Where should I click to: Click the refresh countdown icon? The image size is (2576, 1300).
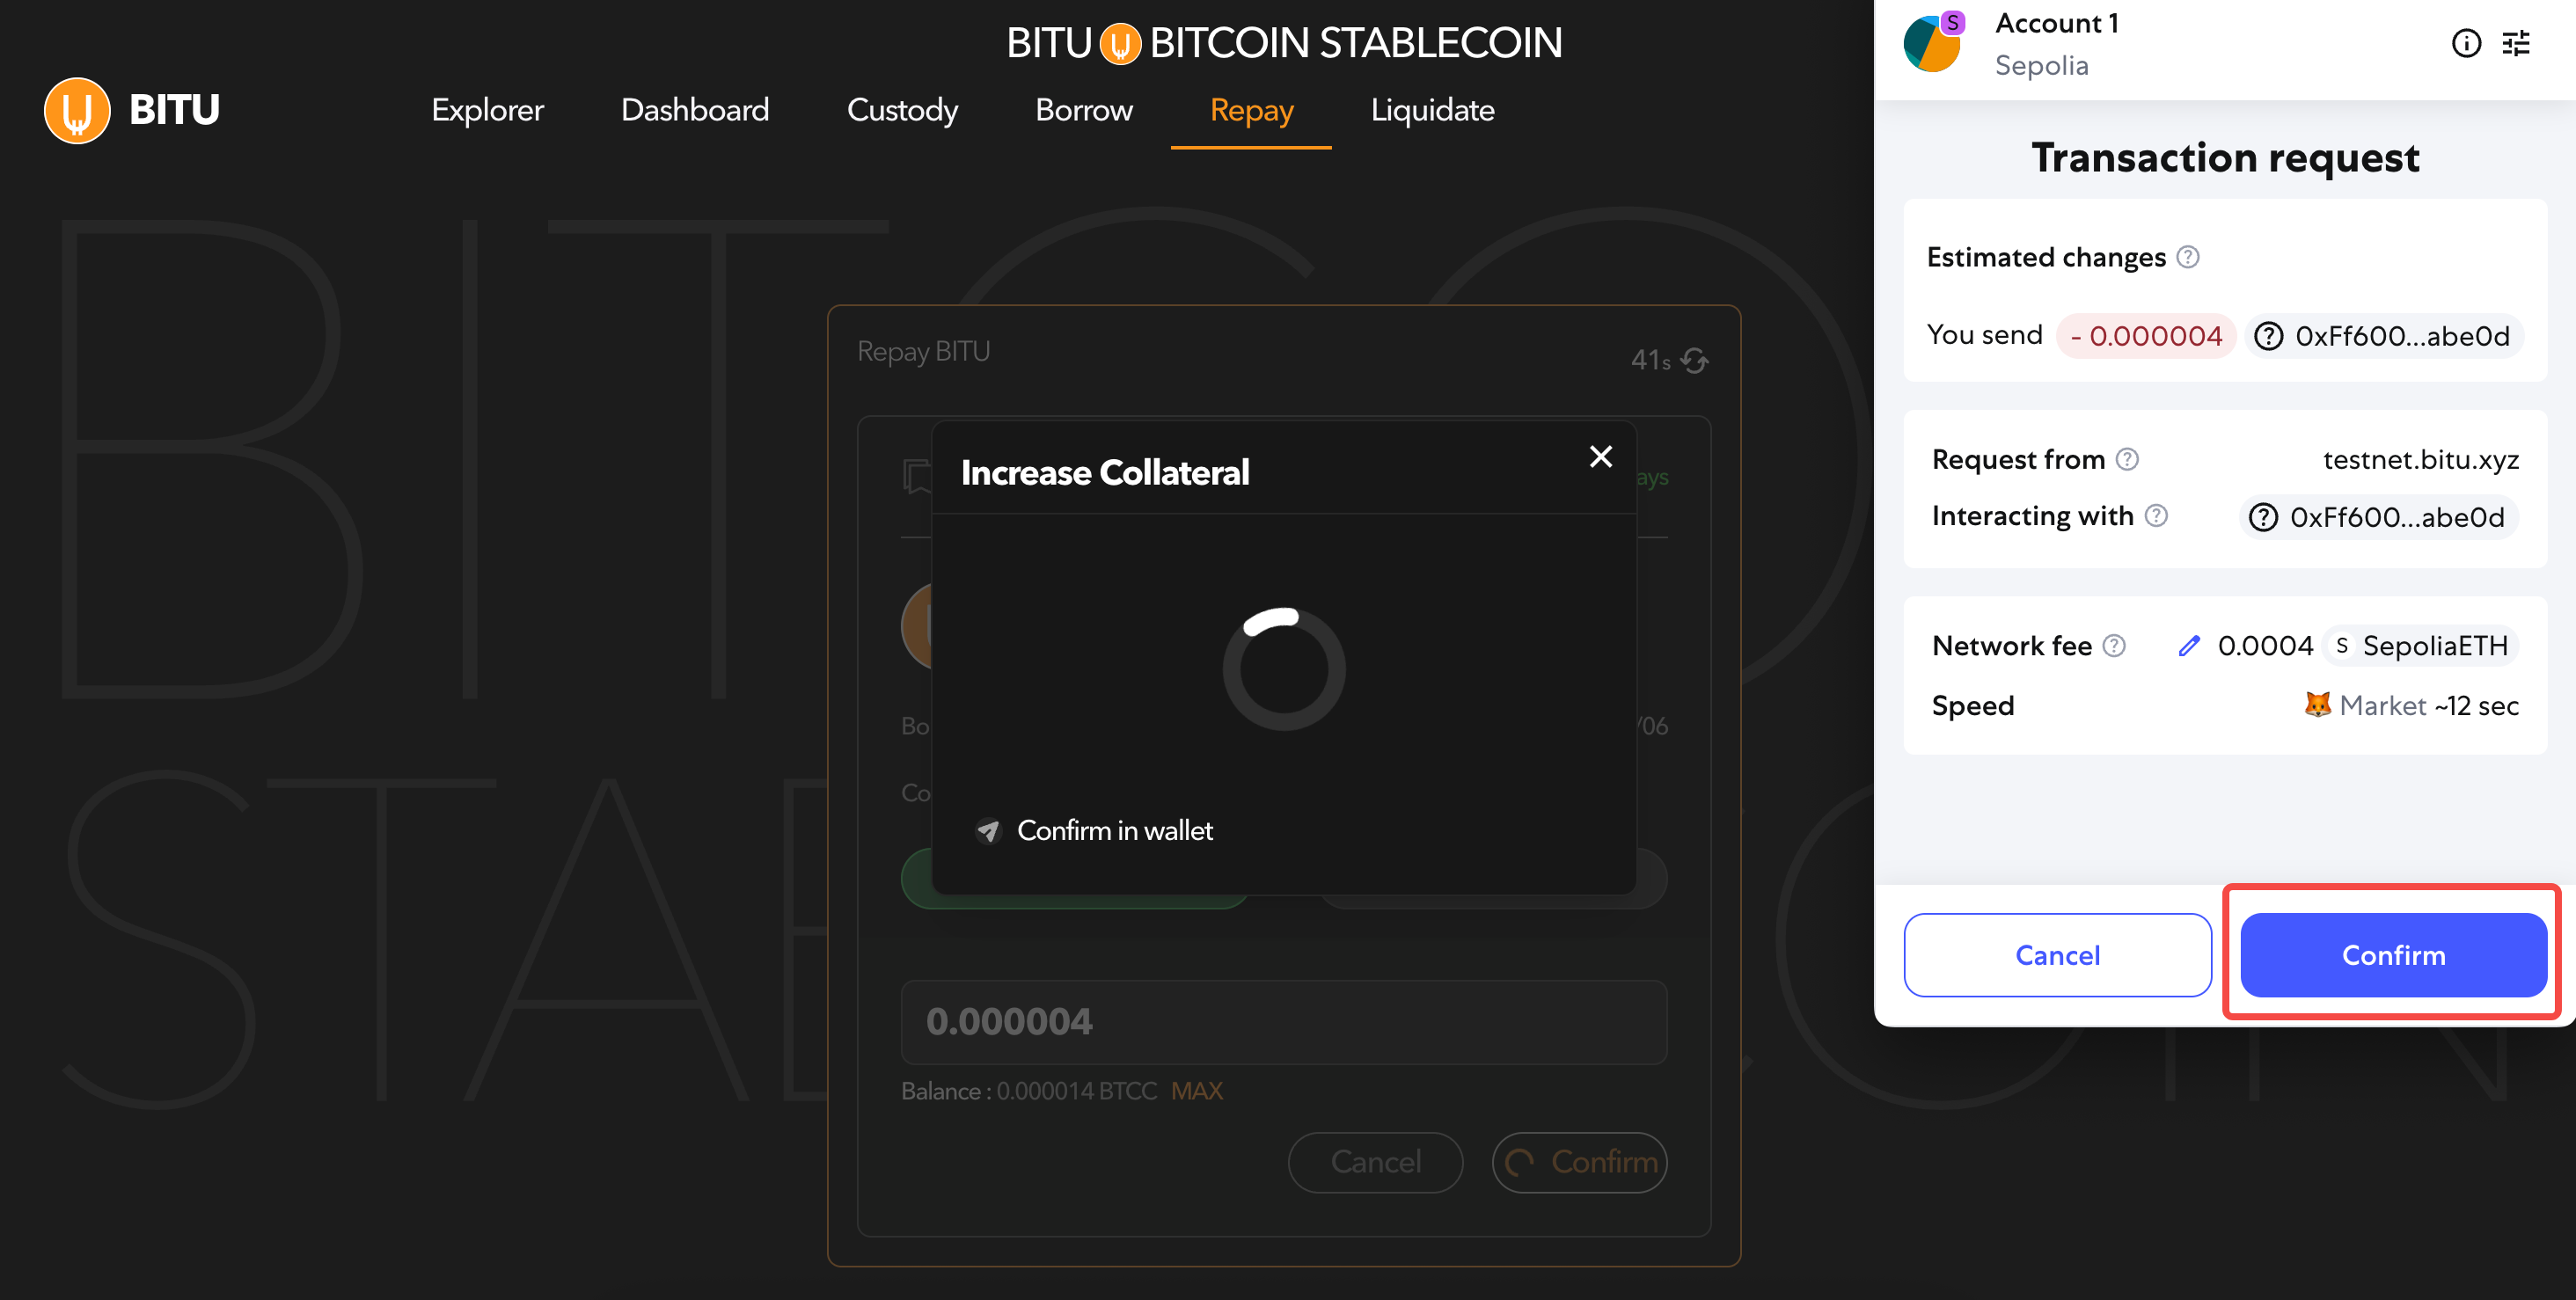coord(1694,360)
